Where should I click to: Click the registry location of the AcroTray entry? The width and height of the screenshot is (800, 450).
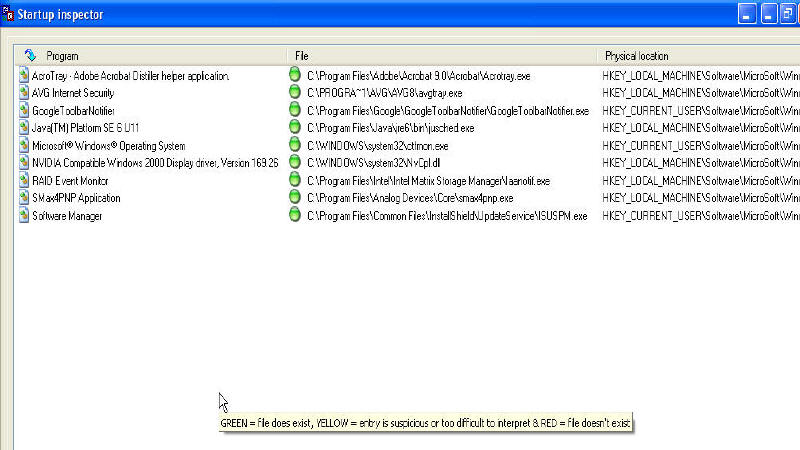(700, 75)
